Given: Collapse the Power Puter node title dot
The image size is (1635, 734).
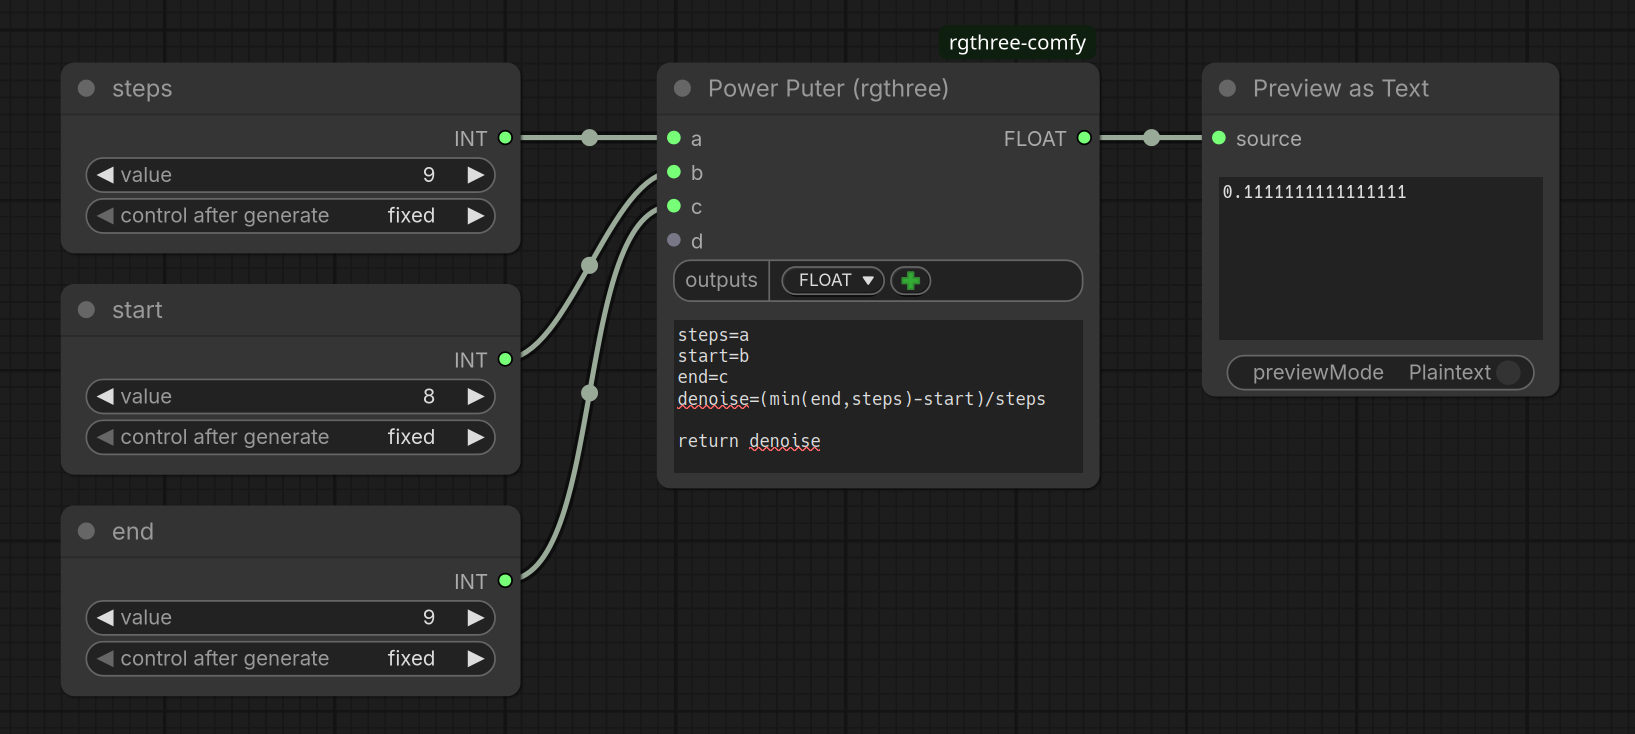Looking at the screenshot, I should pos(683,88).
